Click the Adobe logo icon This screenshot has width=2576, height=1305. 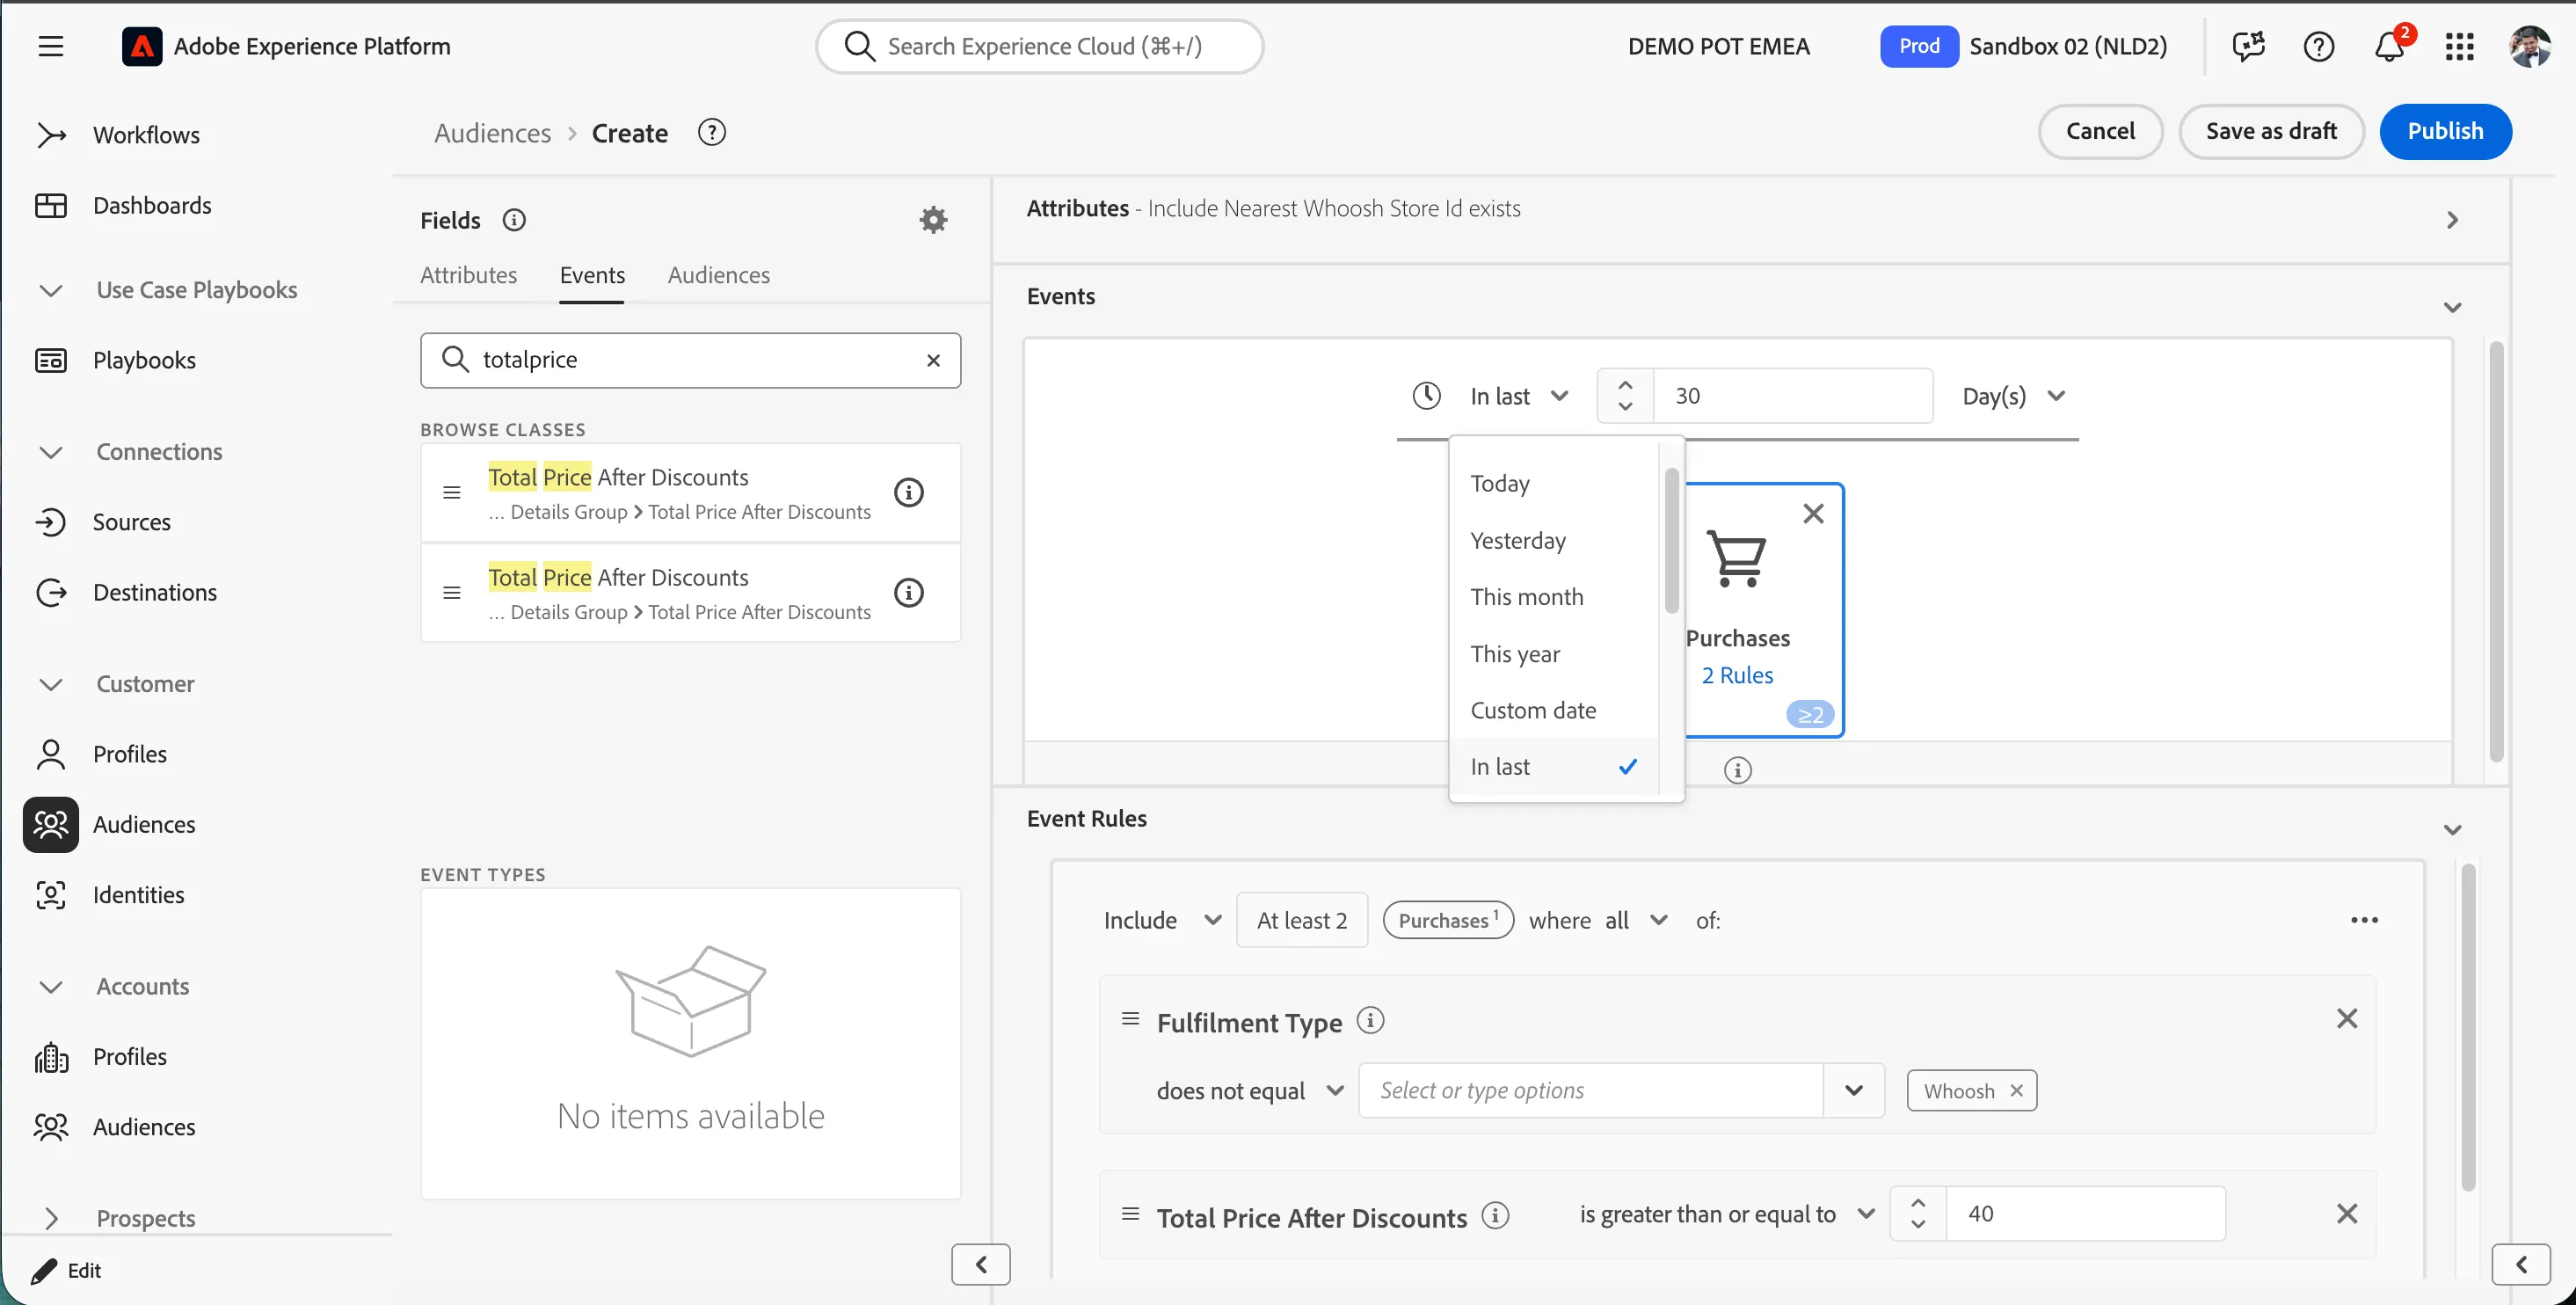[141, 46]
